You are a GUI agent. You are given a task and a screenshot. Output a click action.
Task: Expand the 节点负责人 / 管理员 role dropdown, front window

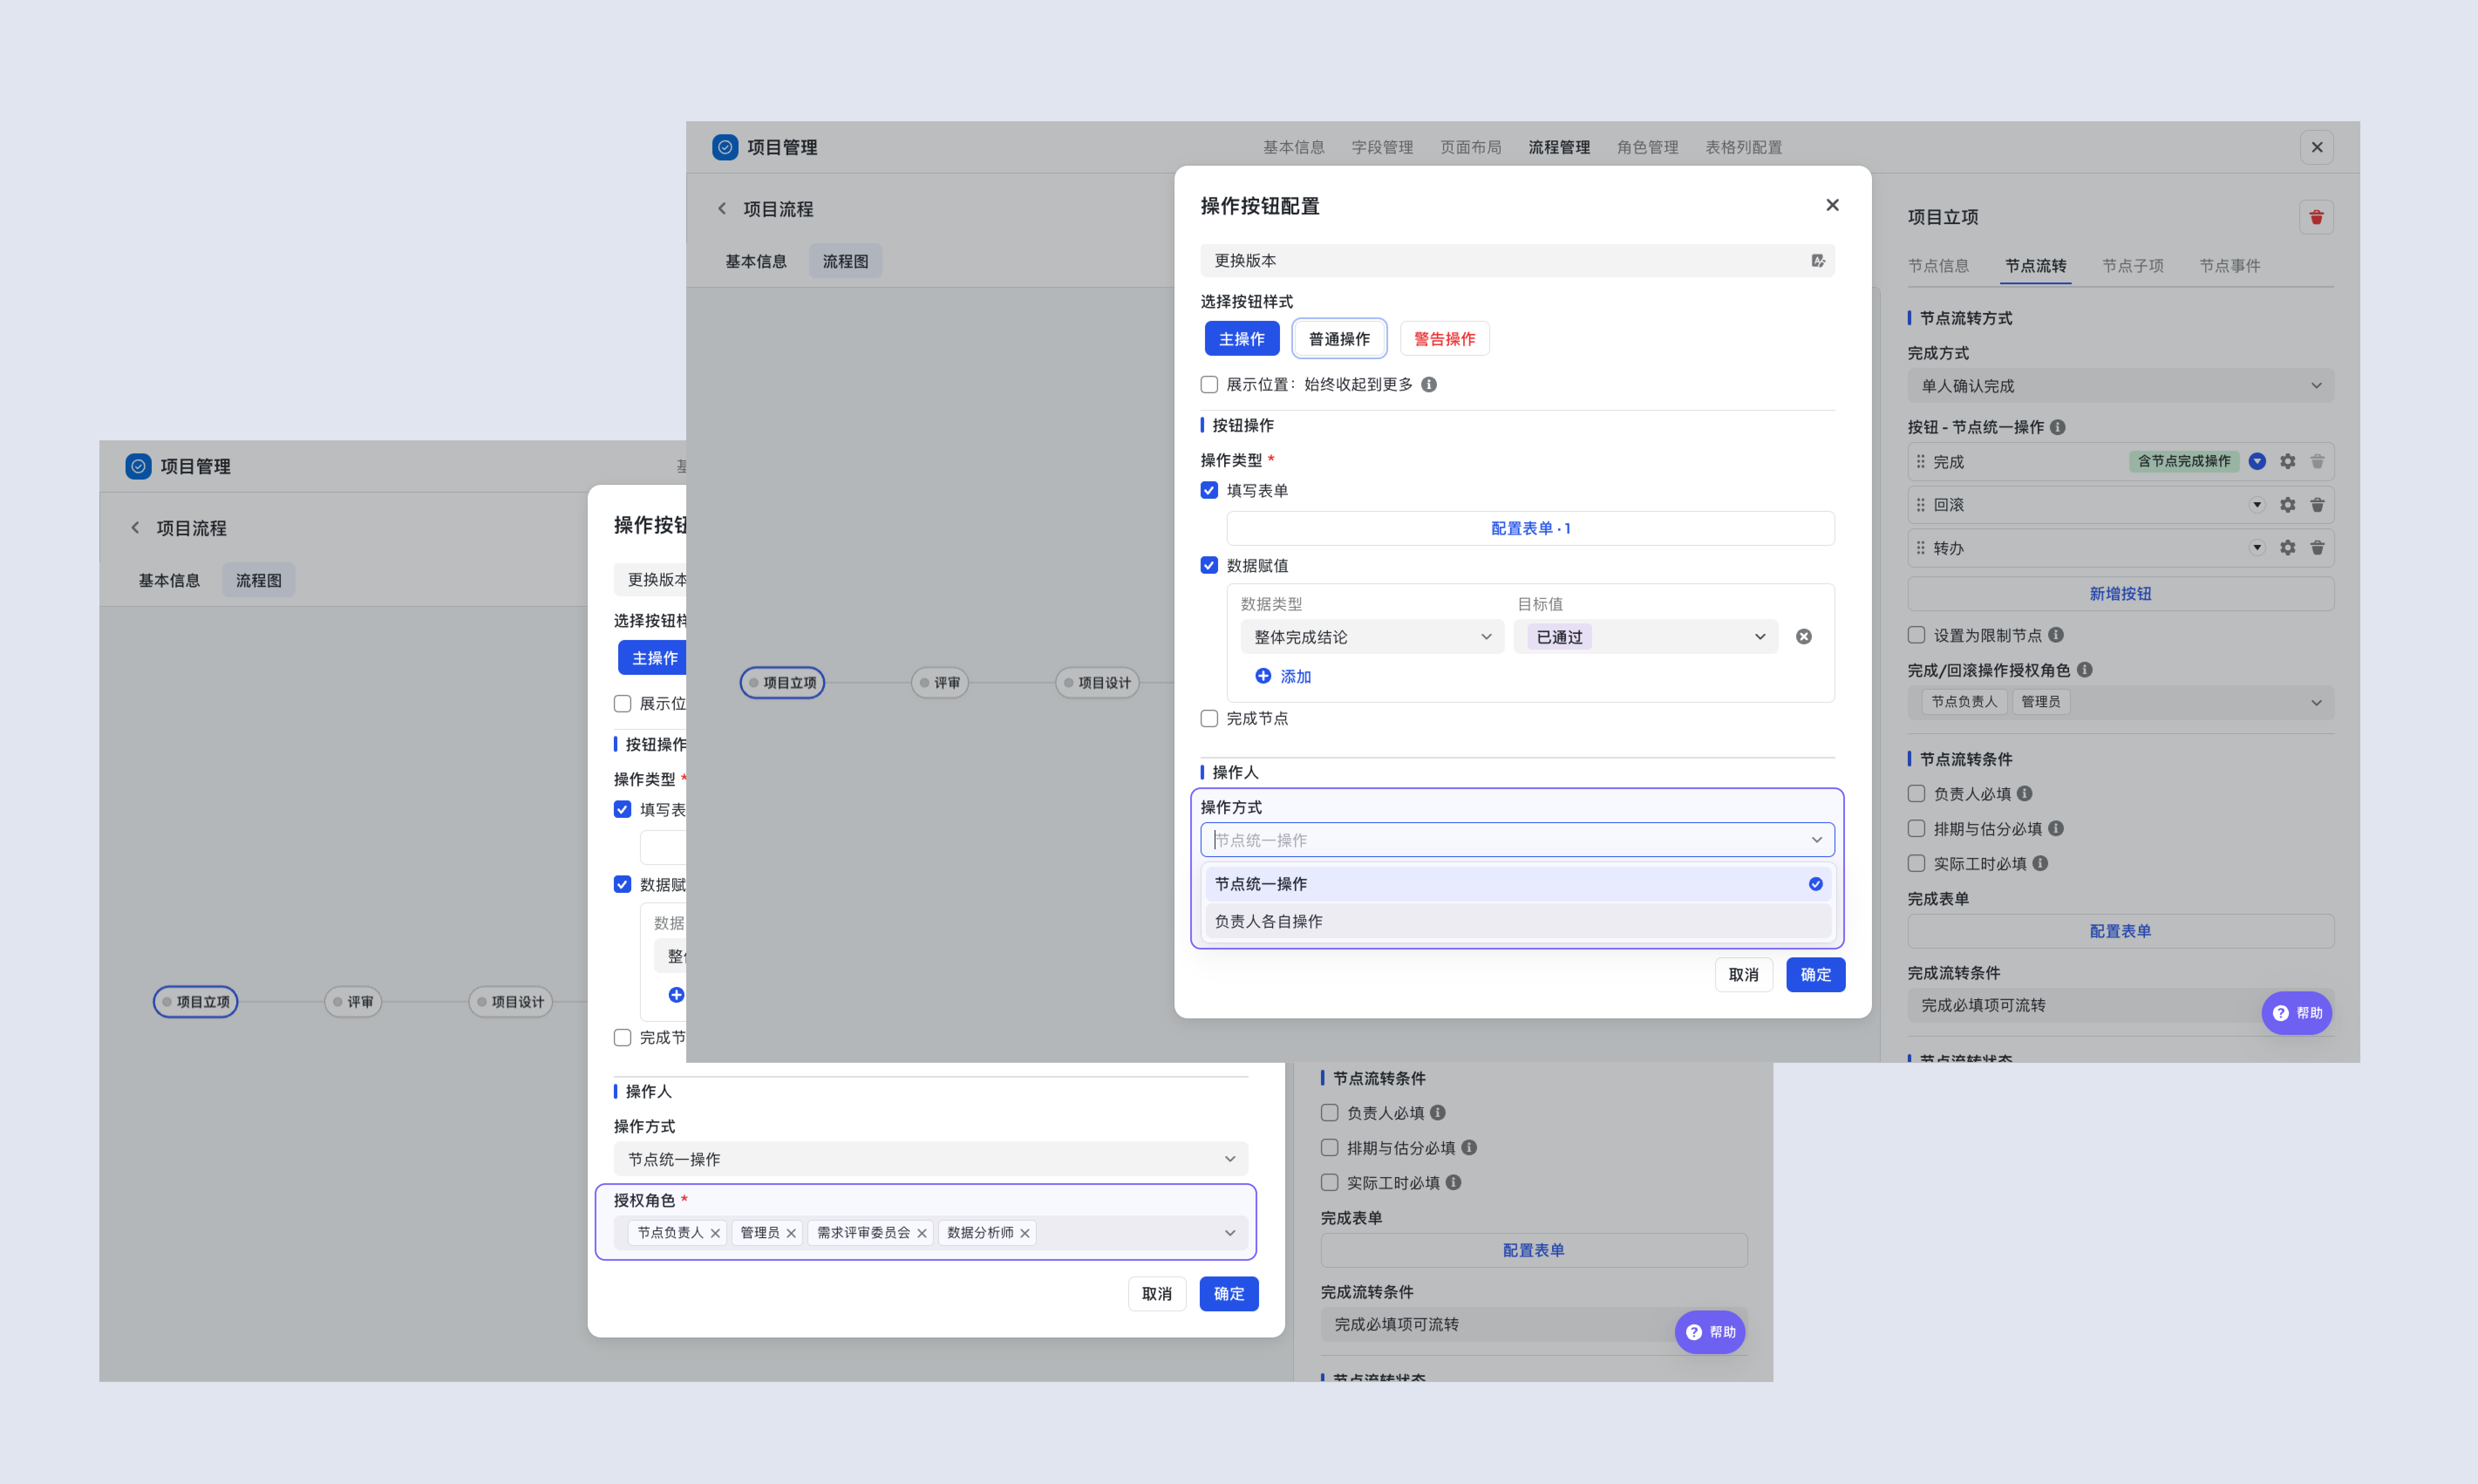2120,702
